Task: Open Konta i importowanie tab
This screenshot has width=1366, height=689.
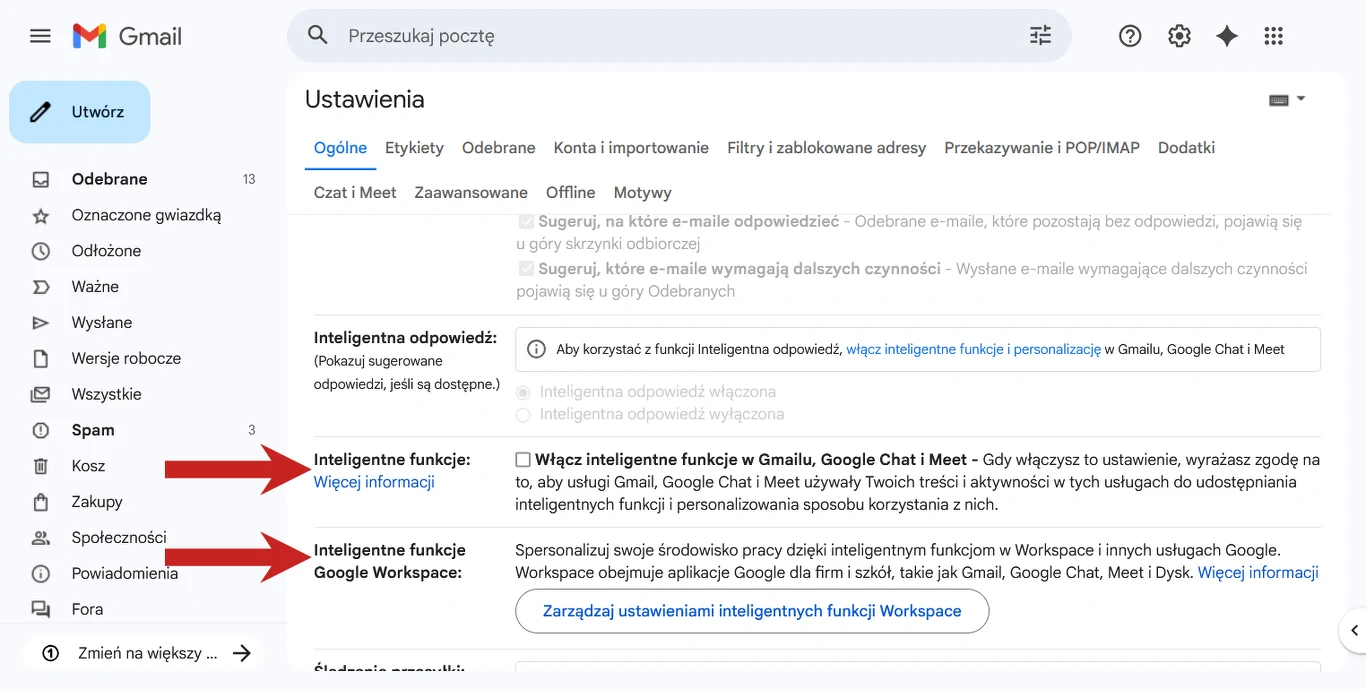Action: coord(631,148)
